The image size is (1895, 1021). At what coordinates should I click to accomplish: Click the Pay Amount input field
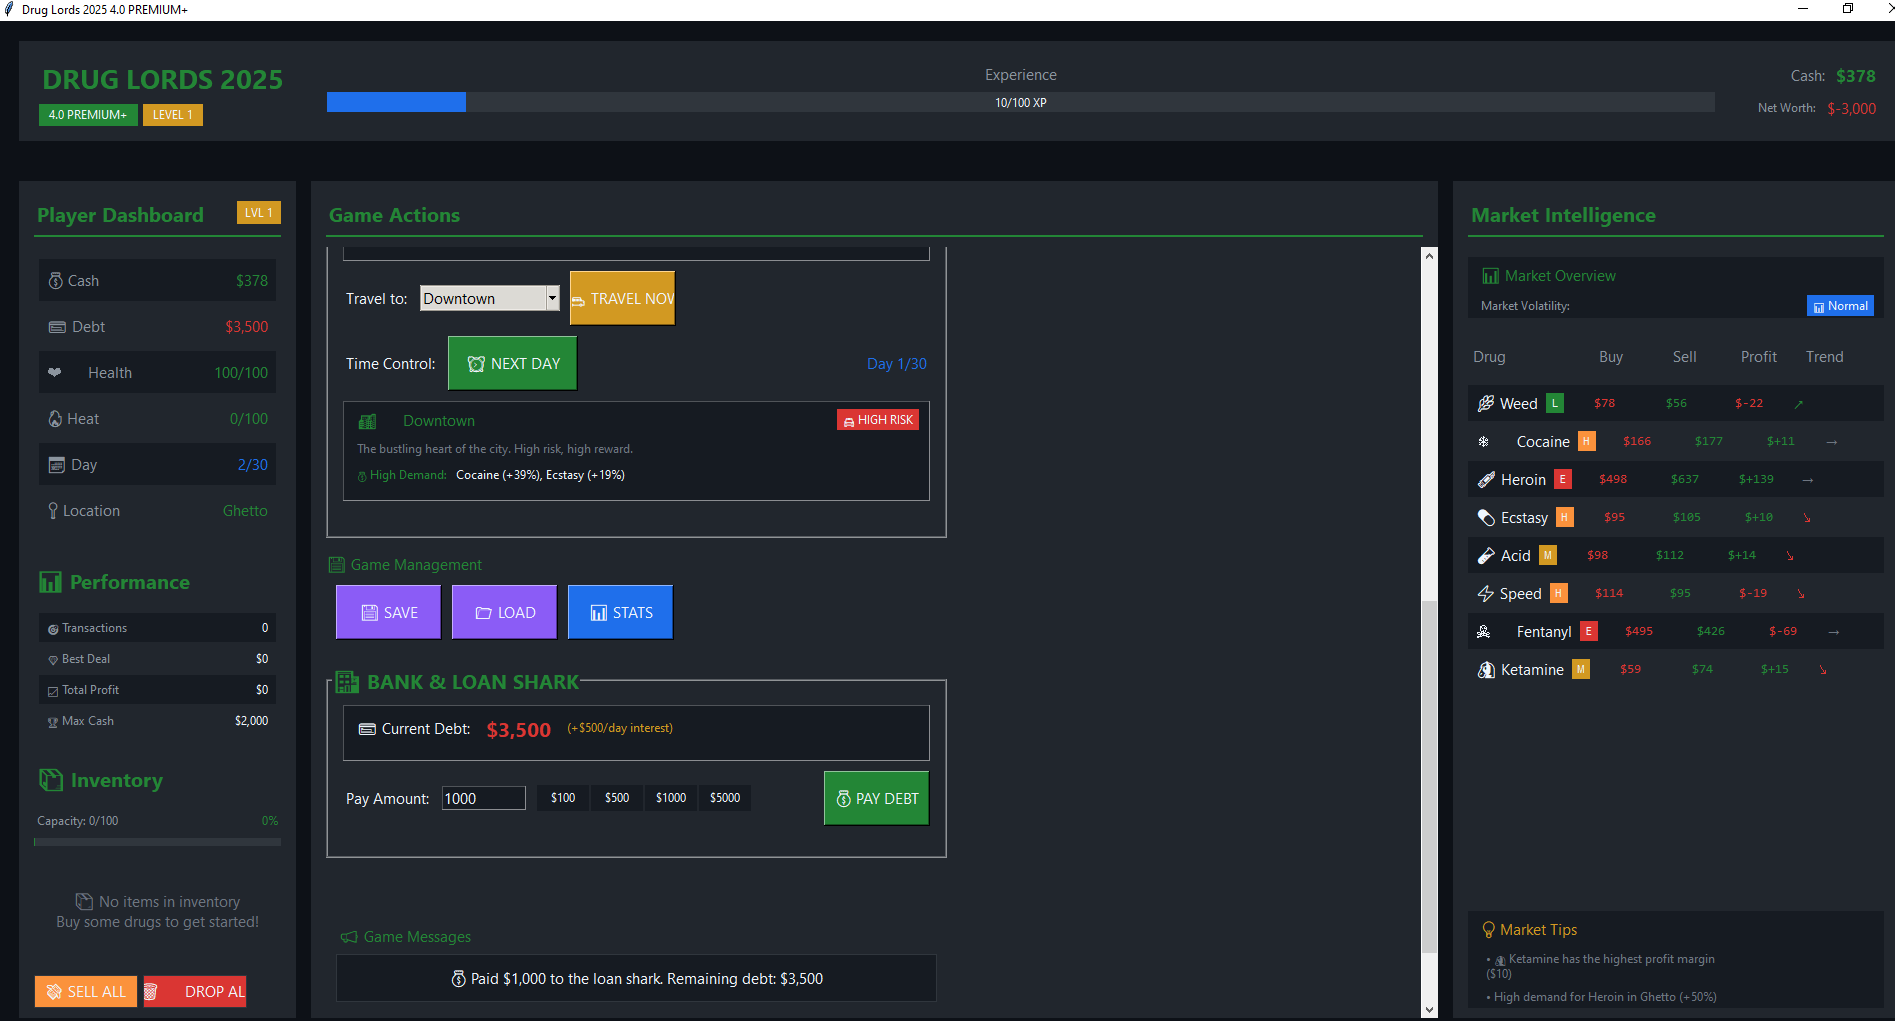click(484, 798)
